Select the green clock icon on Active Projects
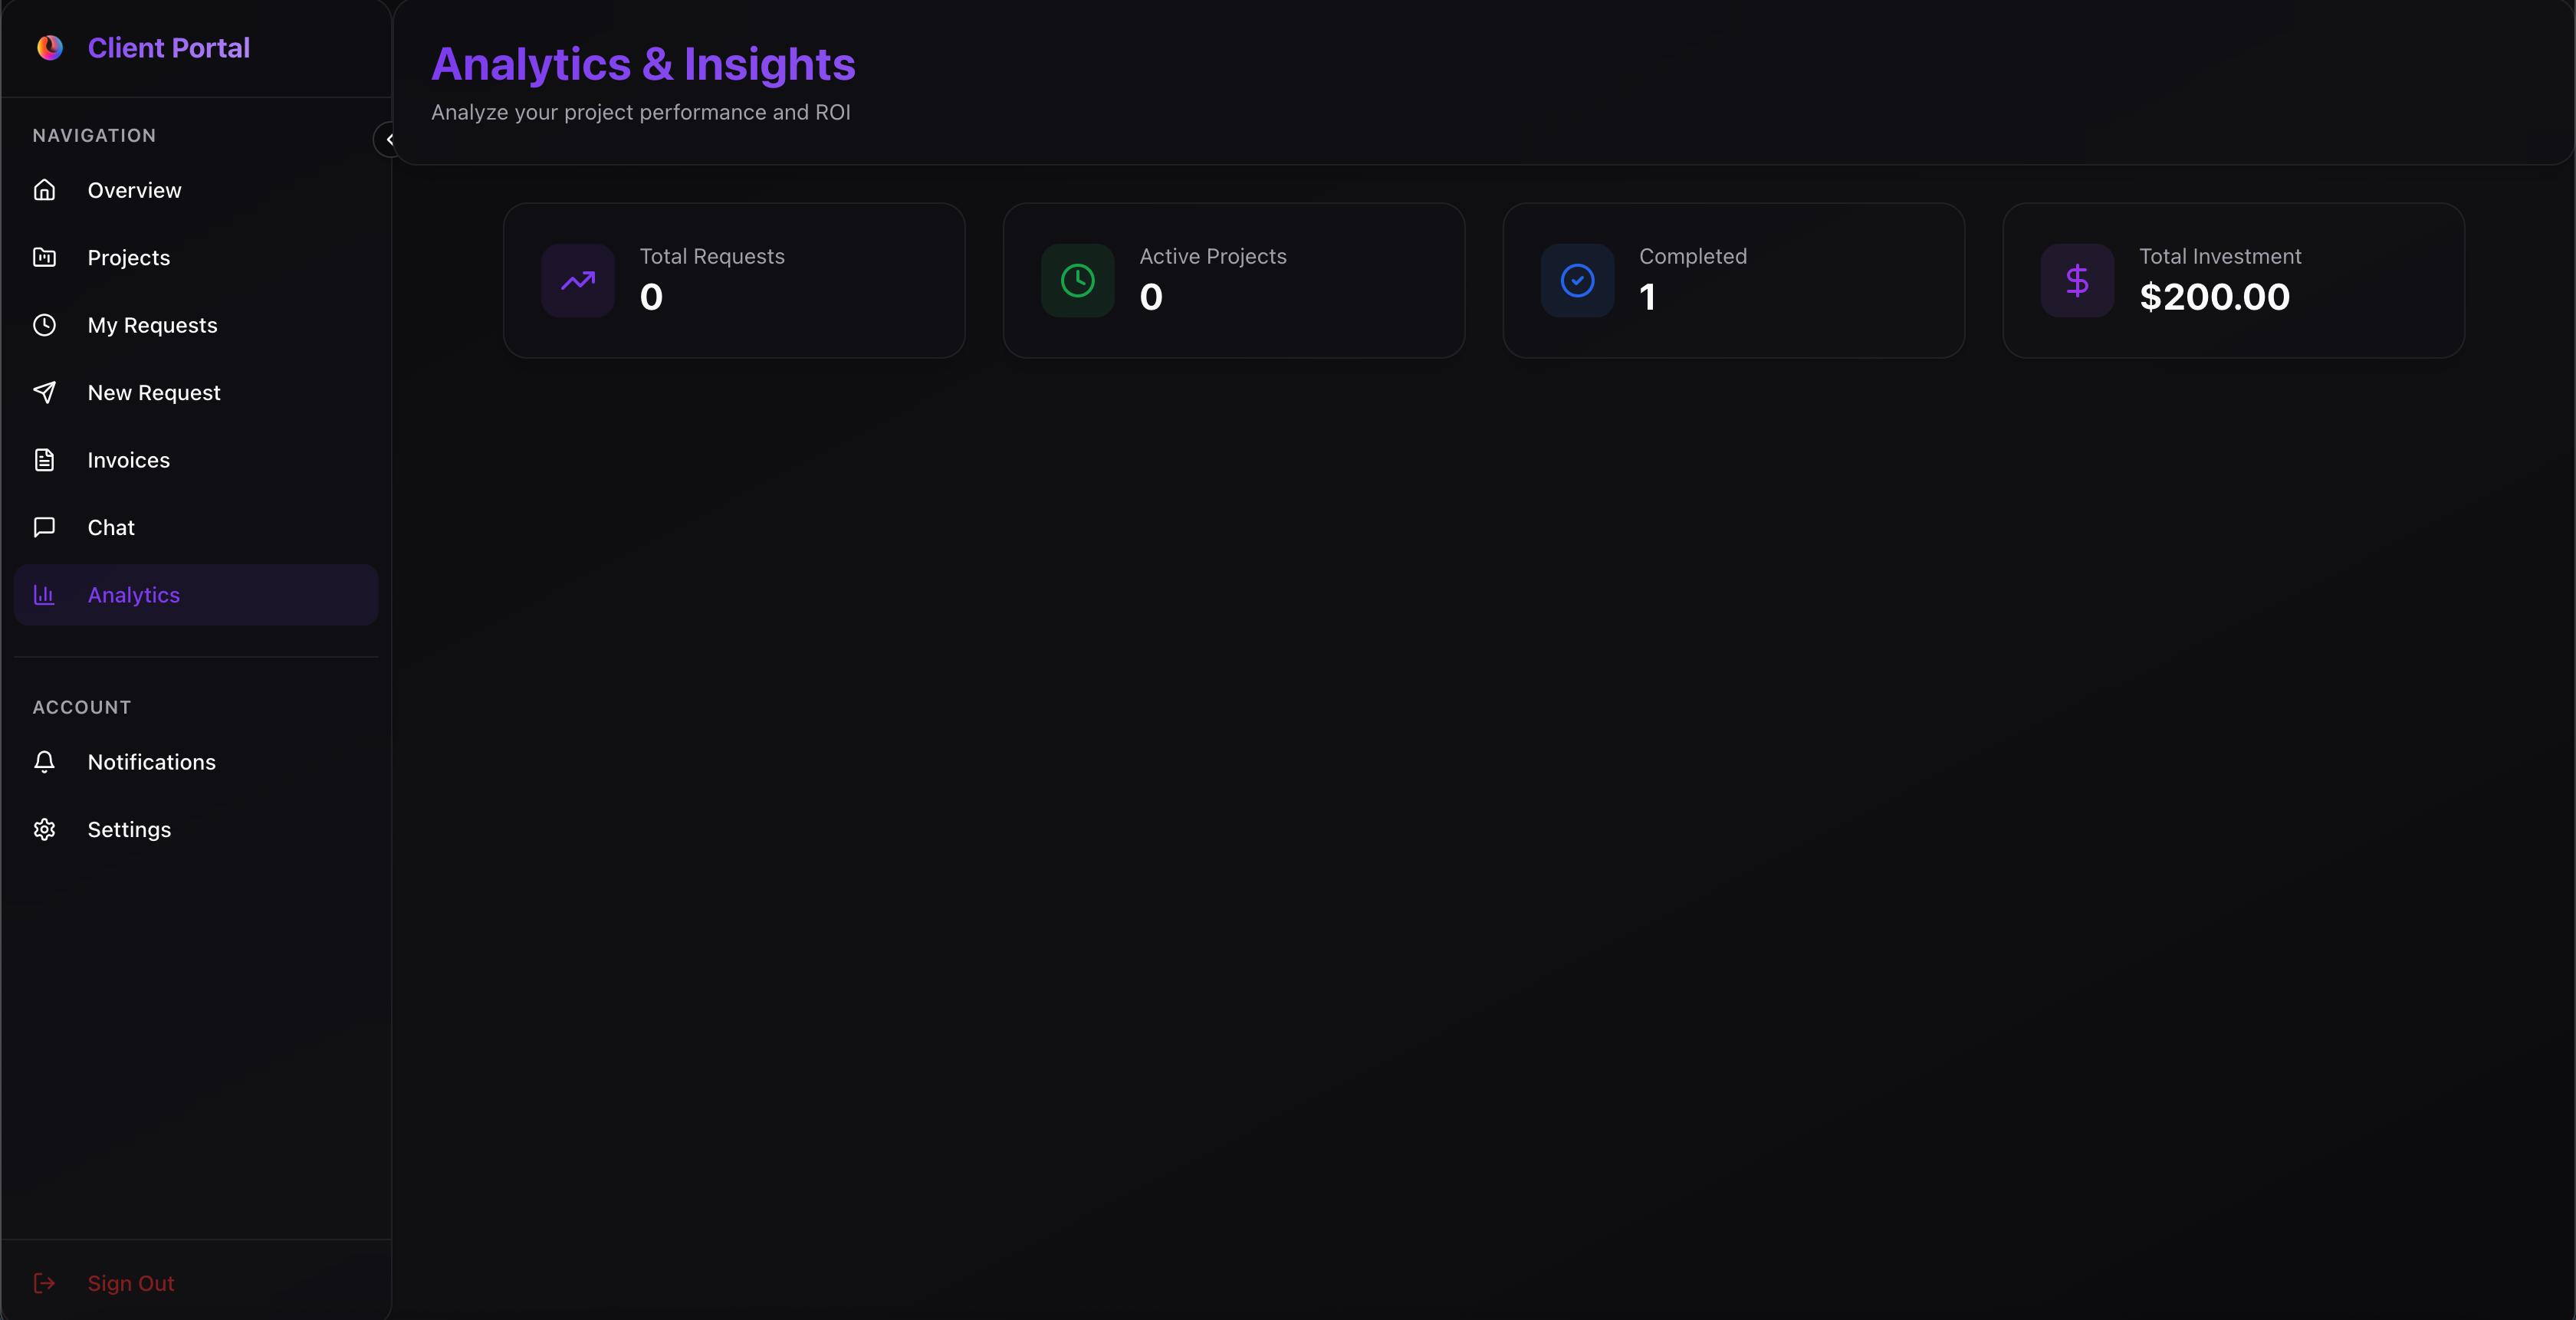 click(1077, 280)
